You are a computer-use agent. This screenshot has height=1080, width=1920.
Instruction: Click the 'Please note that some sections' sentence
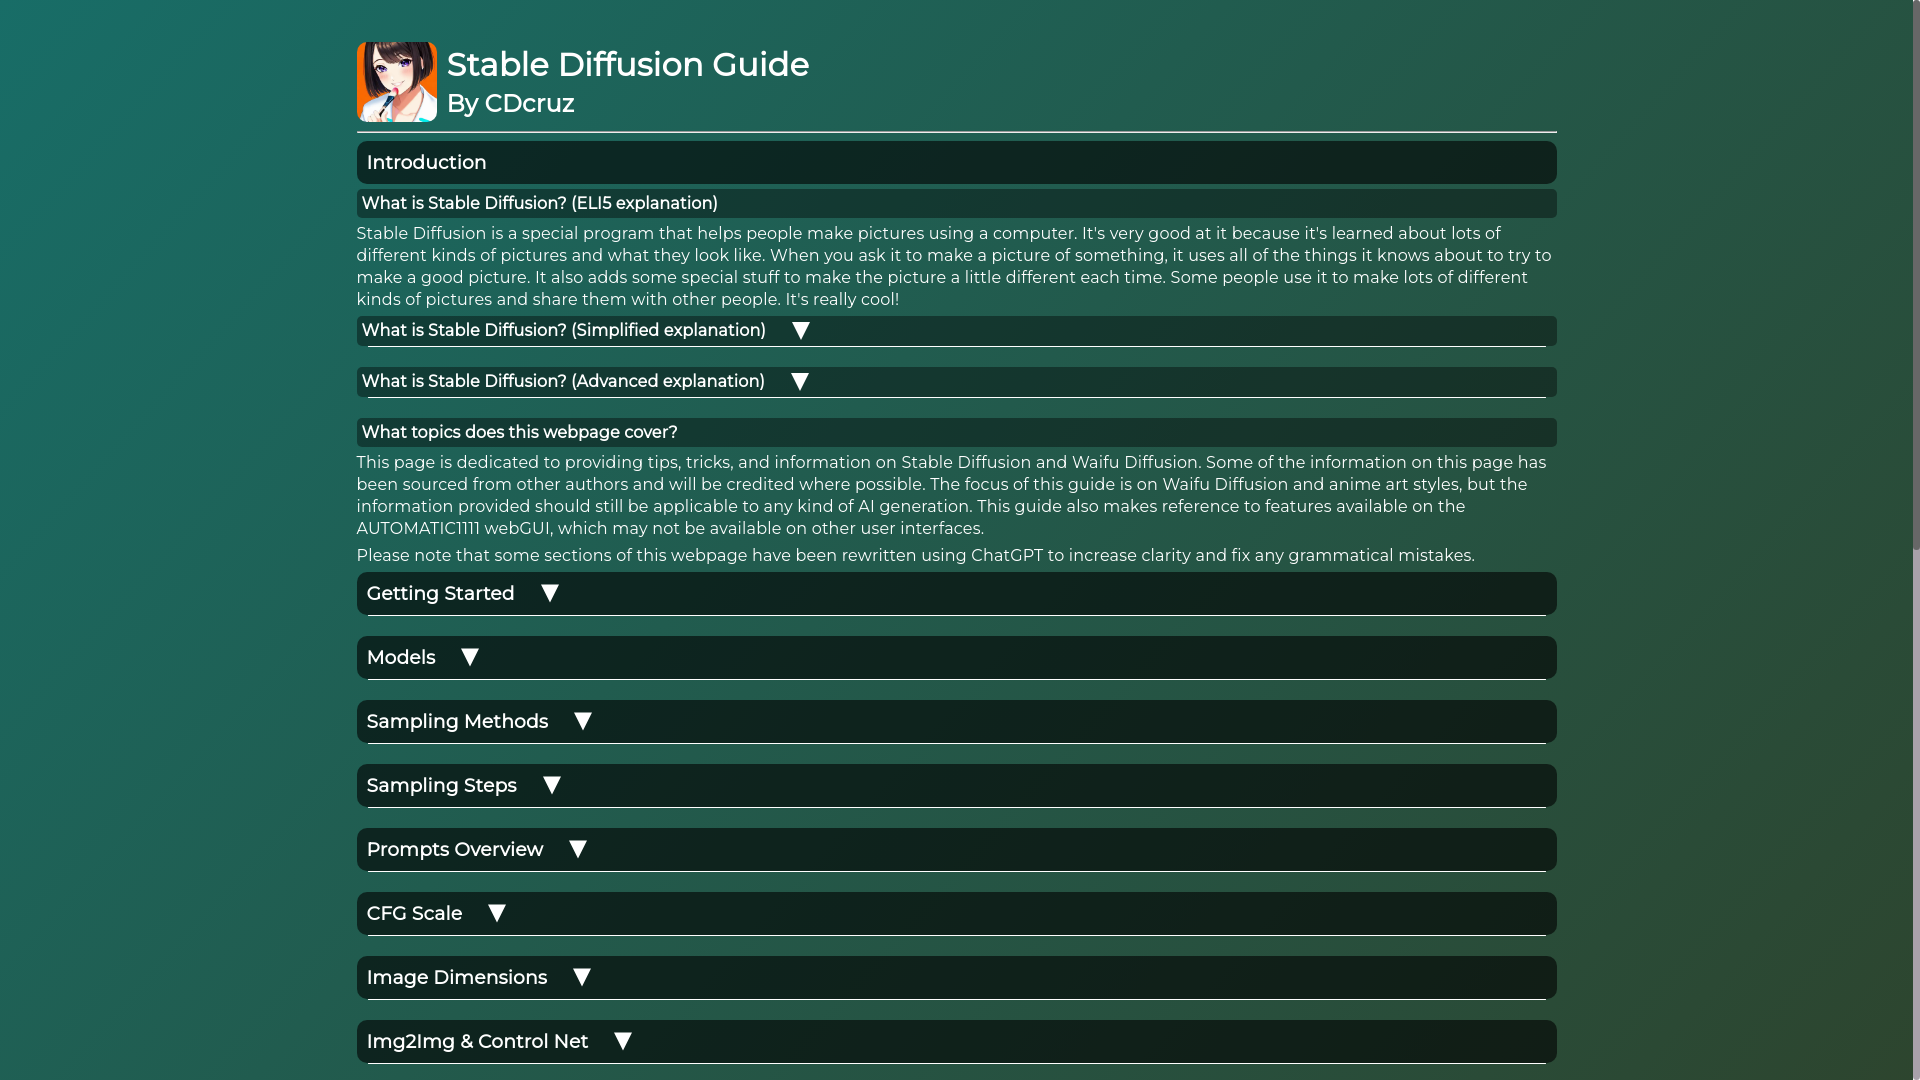point(915,556)
